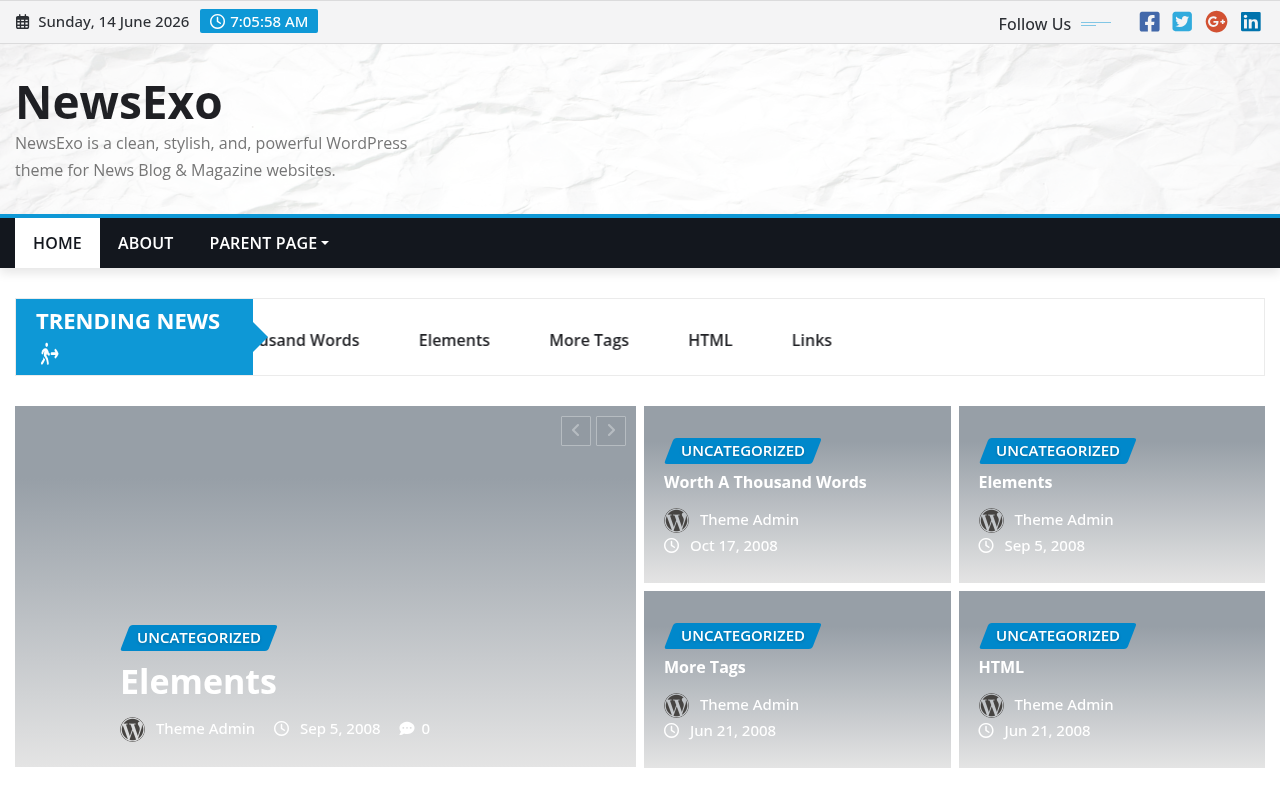Click Uncategorized badge above Worth A Thousand Words
This screenshot has height=800, width=1280.
pyautogui.click(x=743, y=451)
